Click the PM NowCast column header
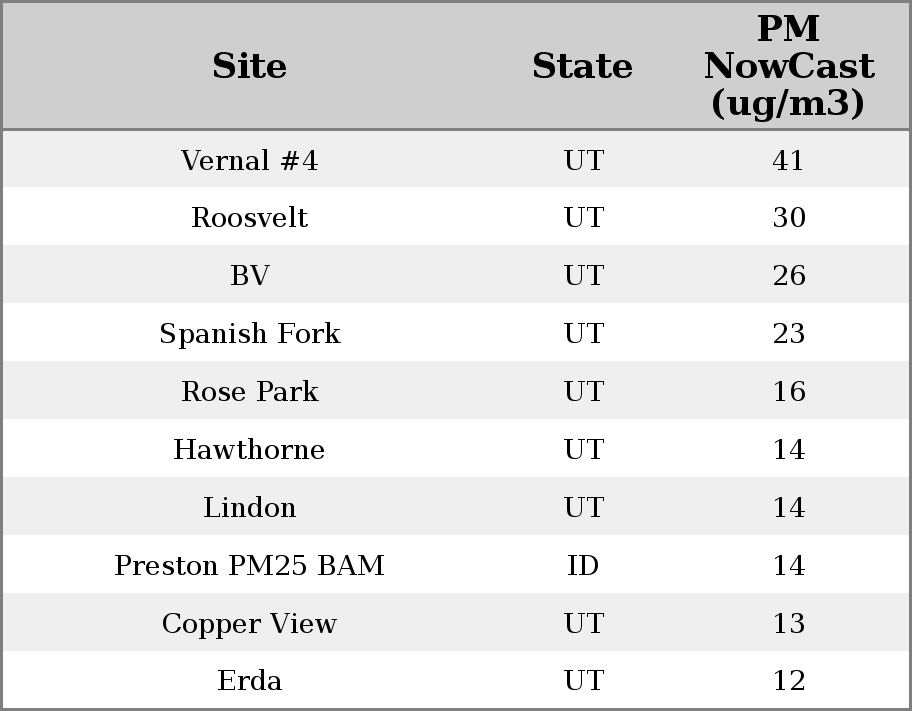912x711 pixels. point(788,66)
